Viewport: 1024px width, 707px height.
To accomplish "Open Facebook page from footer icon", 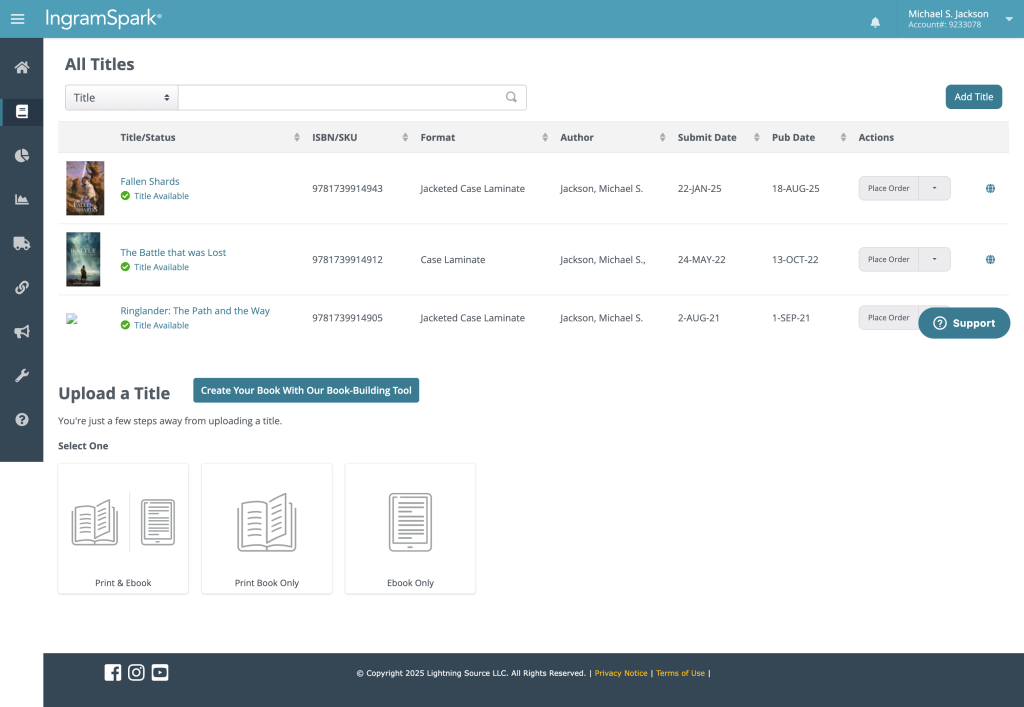I will pyautogui.click(x=113, y=672).
